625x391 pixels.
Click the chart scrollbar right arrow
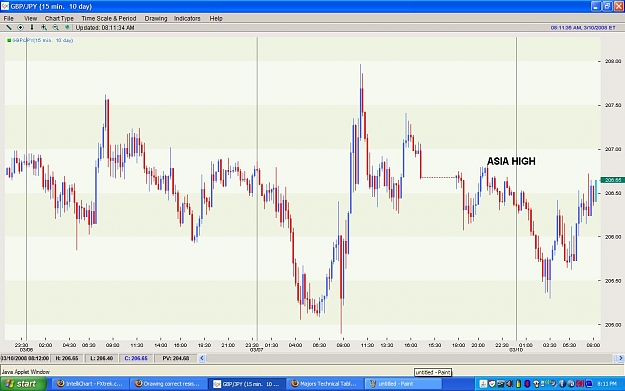pos(621,358)
